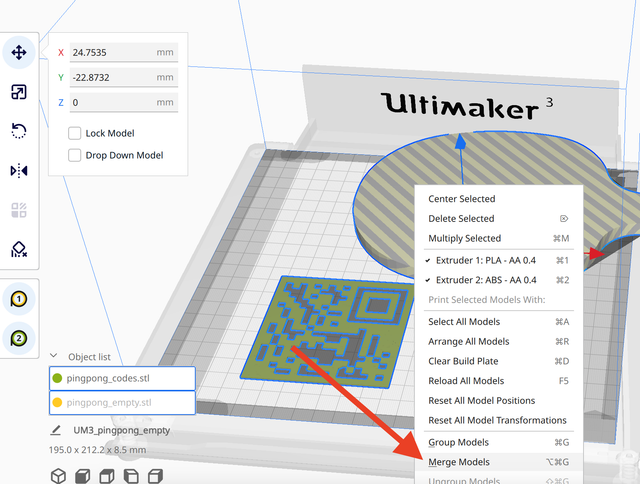Click the blue Z-axis move arrow
The width and height of the screenshot is (640, 484).
tap(460, 142)
